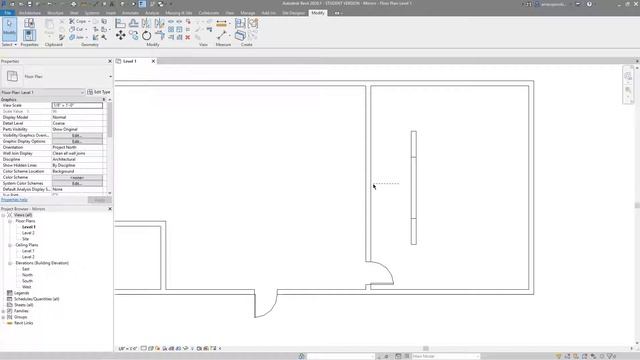
Task: Close the Project Browser panel
Action: tap(110, 209)
